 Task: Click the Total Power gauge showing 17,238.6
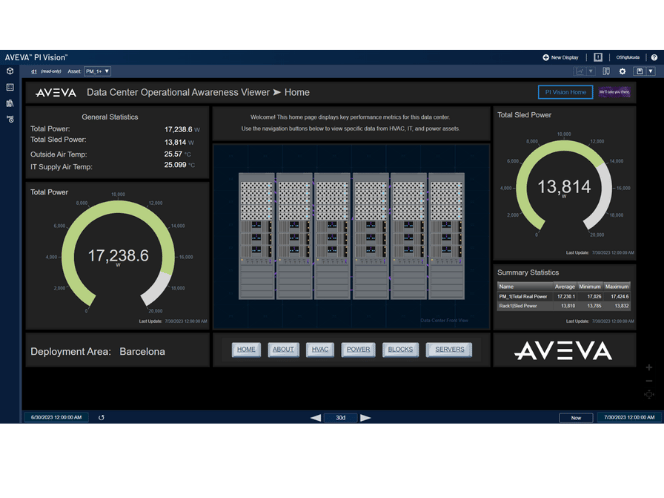click(x=118, y=255)
